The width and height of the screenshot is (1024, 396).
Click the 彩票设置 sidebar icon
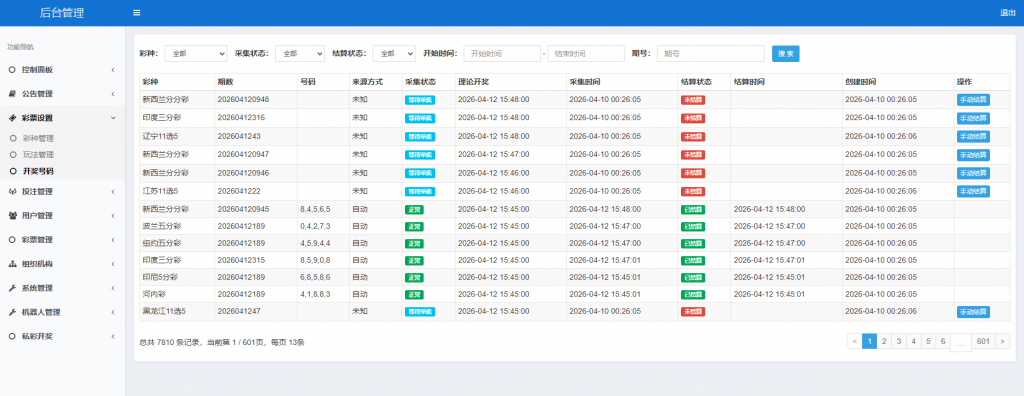pyautogui.click(x=12, y=118)
